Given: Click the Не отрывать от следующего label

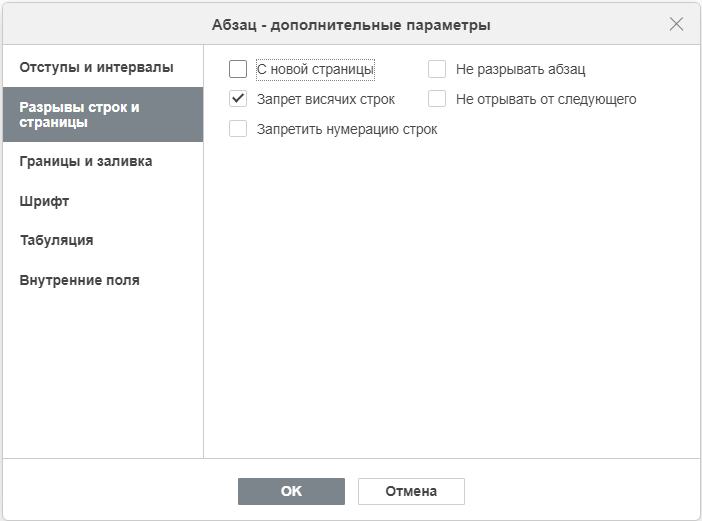Looking at the screenshot, I should click(546, 99).
